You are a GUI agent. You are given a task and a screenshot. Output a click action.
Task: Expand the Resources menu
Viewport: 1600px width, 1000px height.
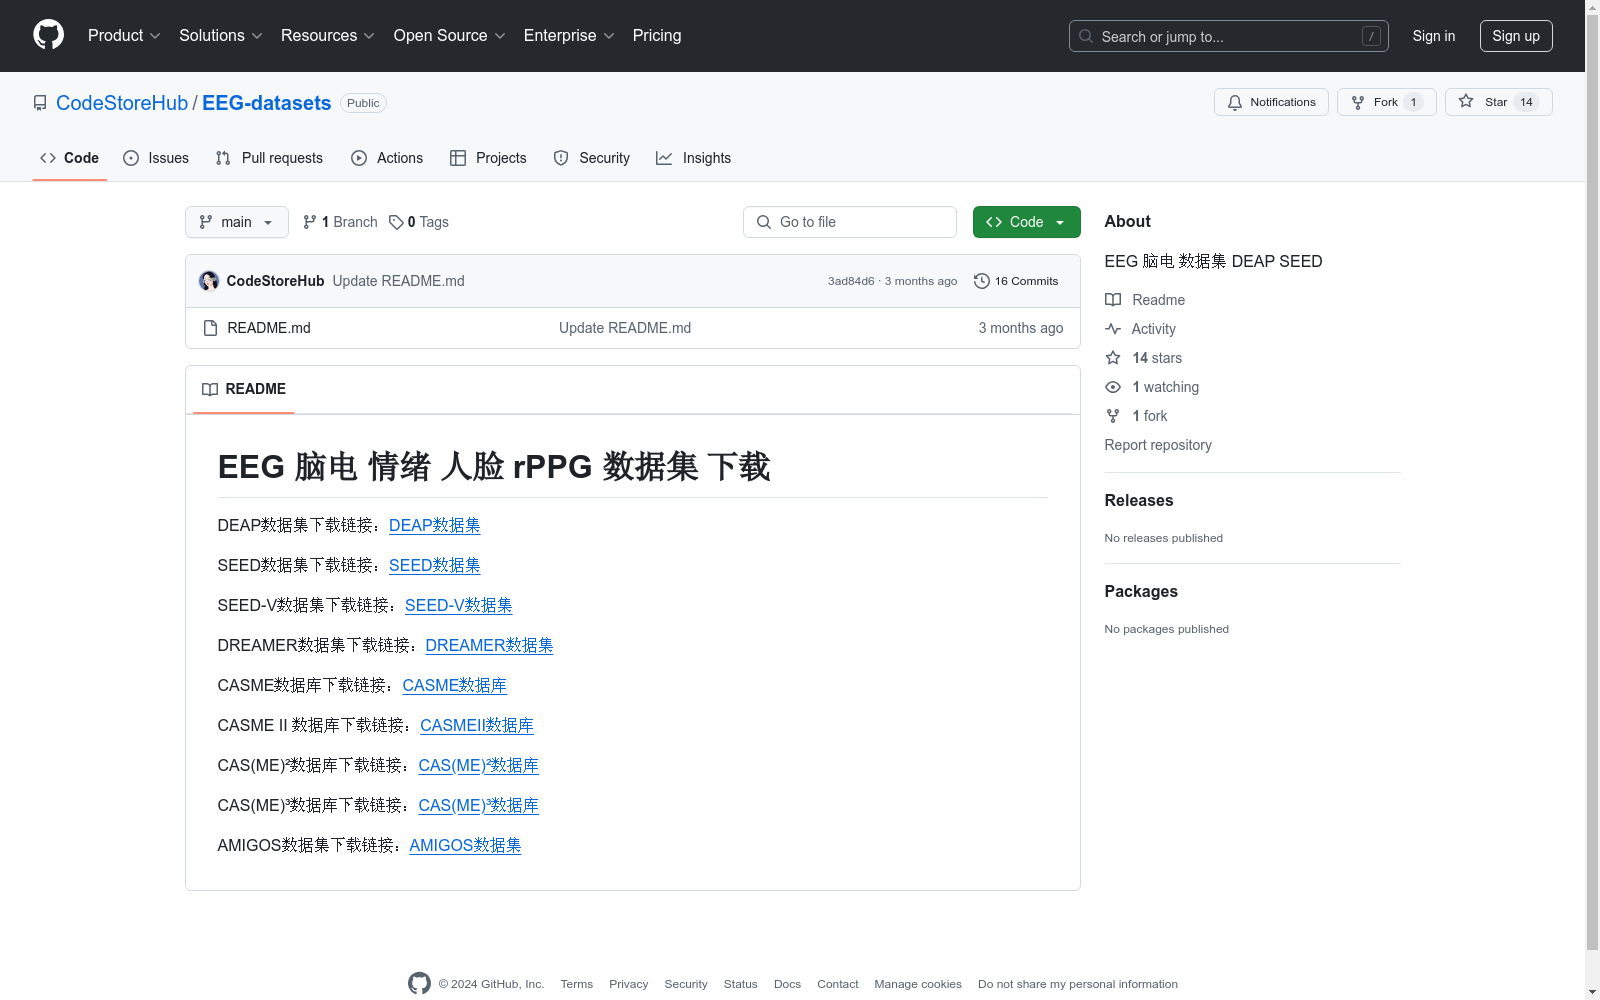328,36
